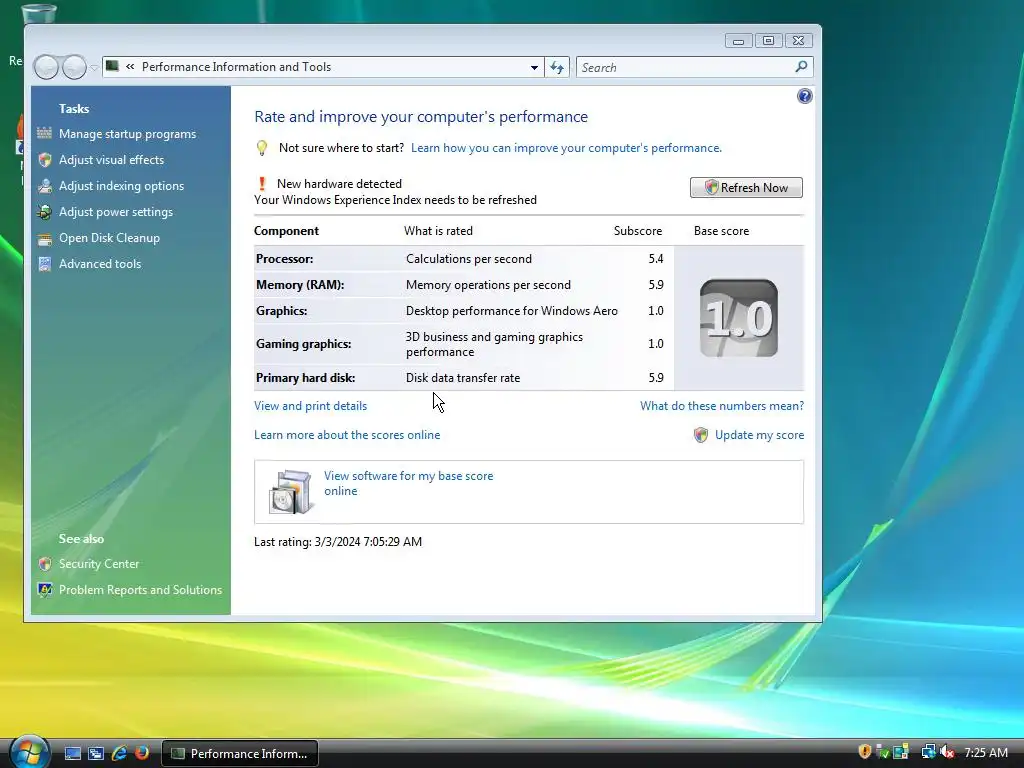Image resolution: width=1024 pixels, height=768 pixels.
Task: Open Adjust power settings
Action: point(116,212)
